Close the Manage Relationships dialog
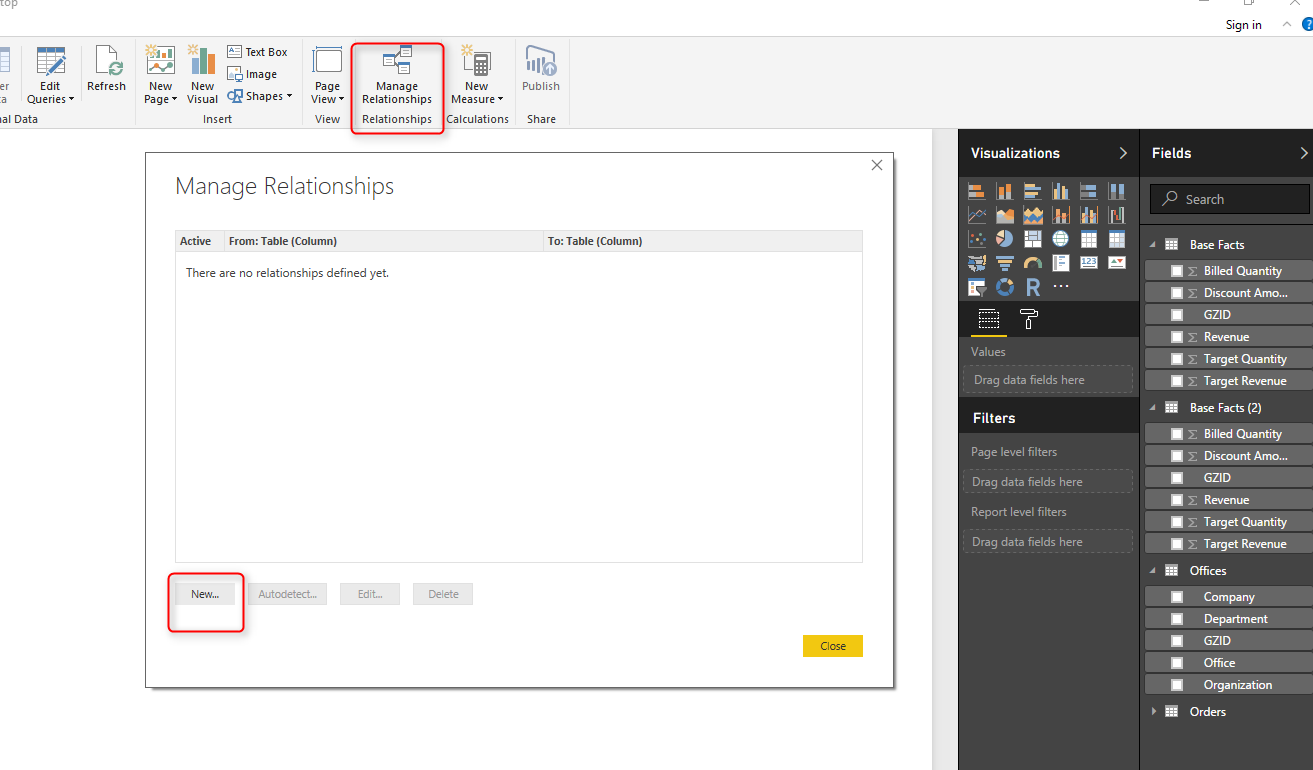1313x770 pixels. [x=832, y=645]
